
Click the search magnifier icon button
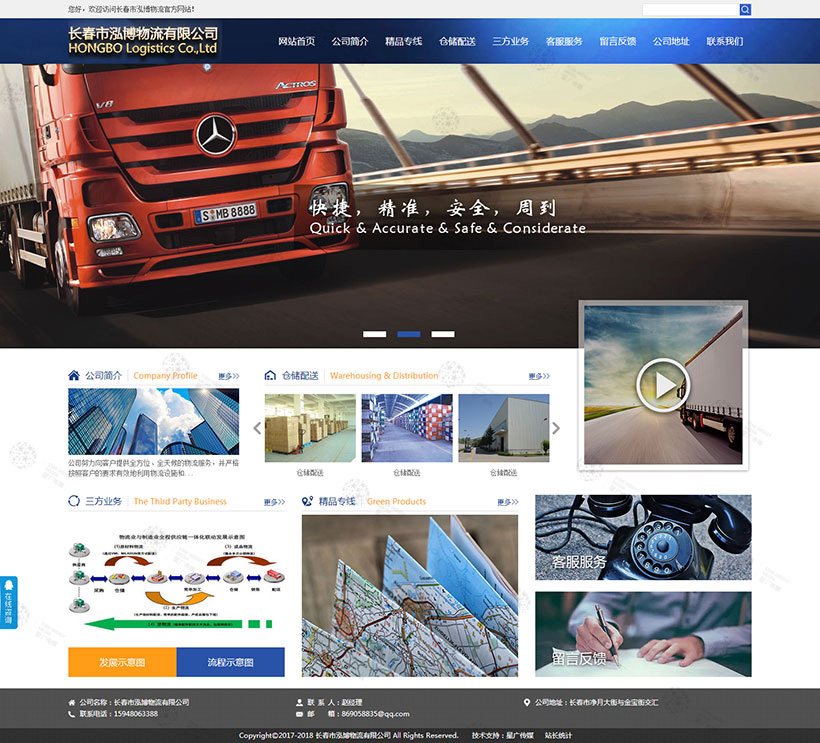(x=745, y=9)
